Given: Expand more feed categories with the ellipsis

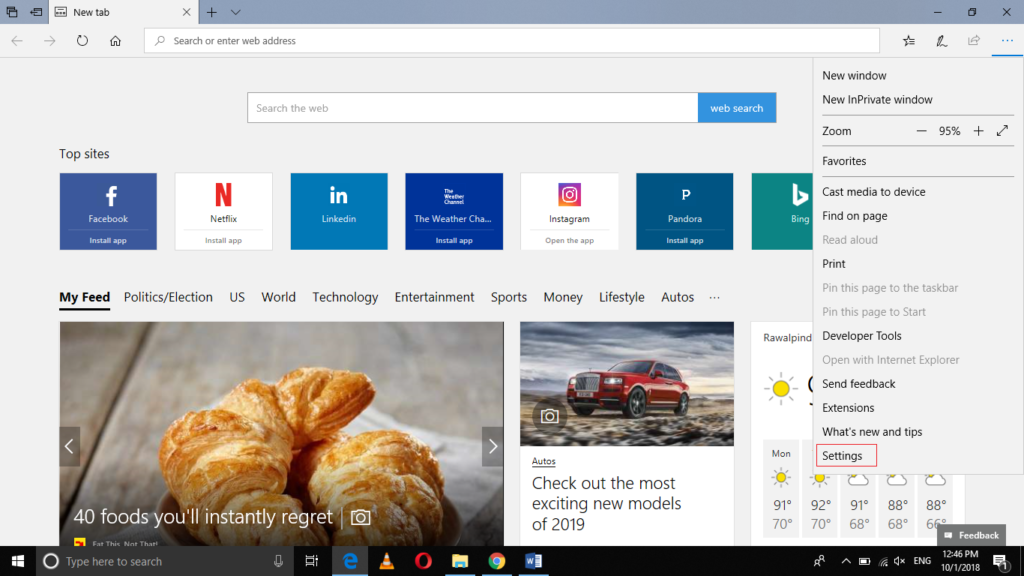Looking at the screenshot, I should click(714, 297).
